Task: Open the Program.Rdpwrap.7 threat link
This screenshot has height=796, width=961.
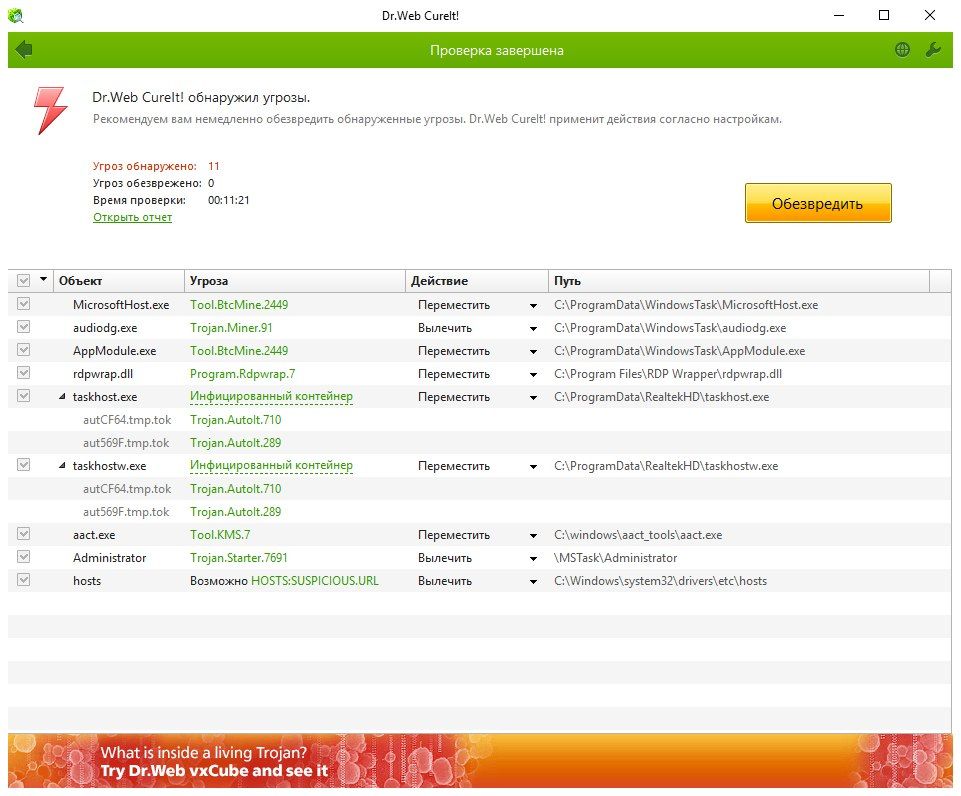Action: pyautogui.click(x=243, y=374)
